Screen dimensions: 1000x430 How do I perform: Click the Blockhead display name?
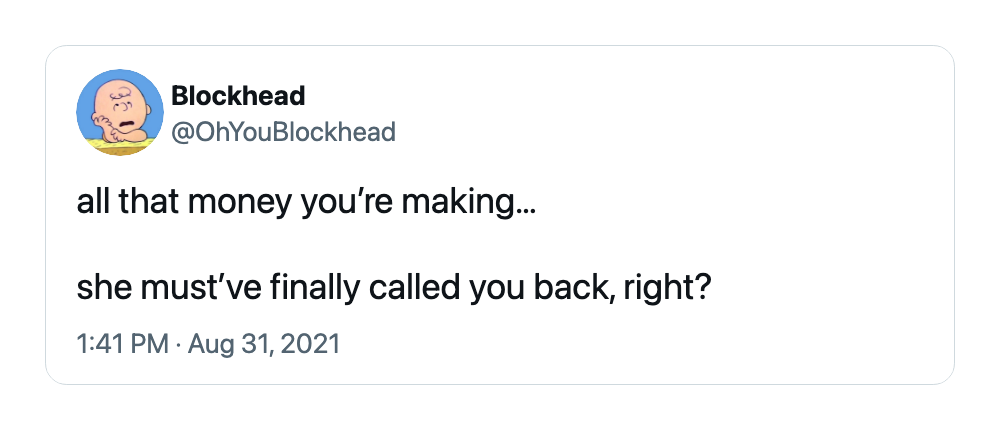point(238,96)
